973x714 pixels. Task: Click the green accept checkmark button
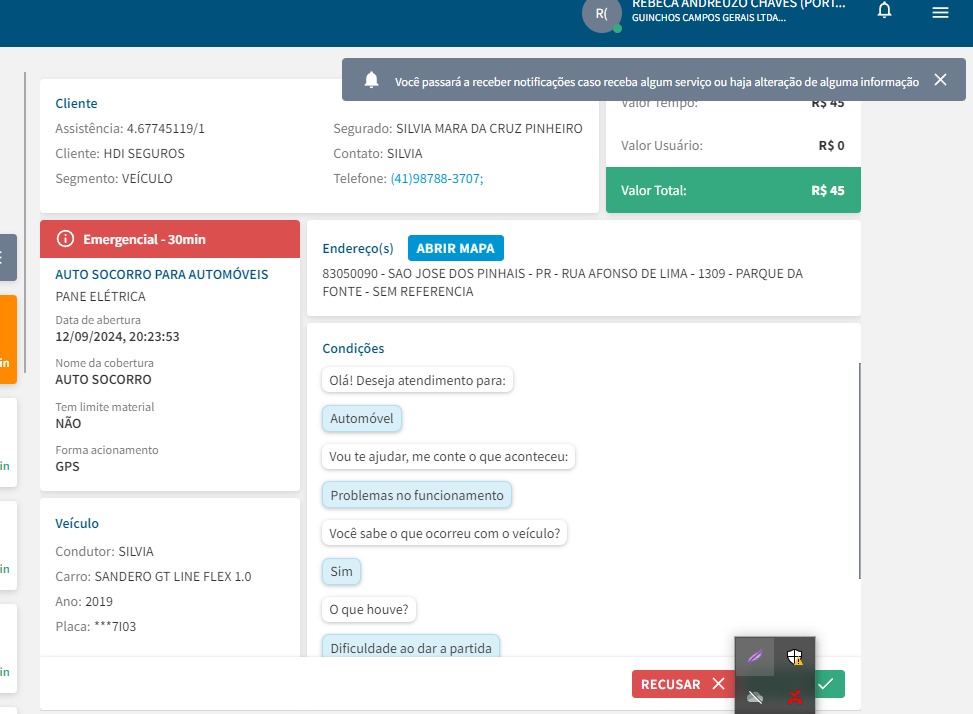(x=829, y=684)
